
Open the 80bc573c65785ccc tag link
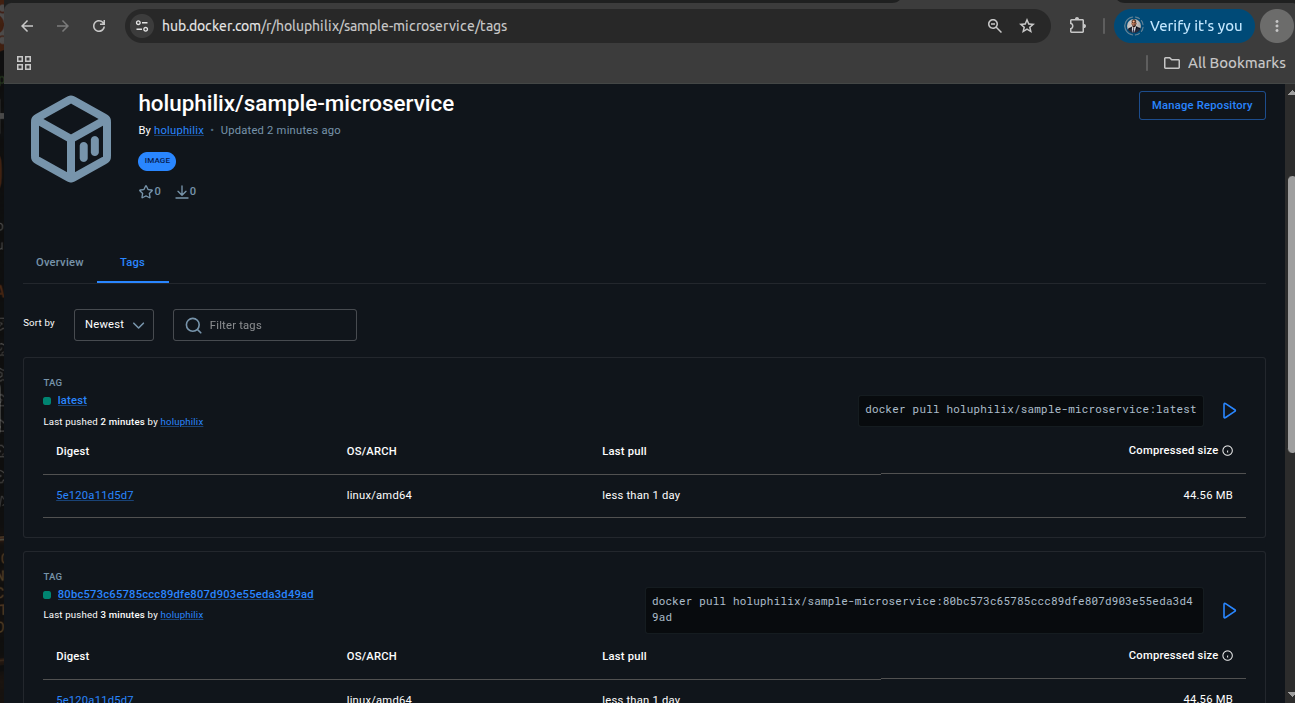185,594
